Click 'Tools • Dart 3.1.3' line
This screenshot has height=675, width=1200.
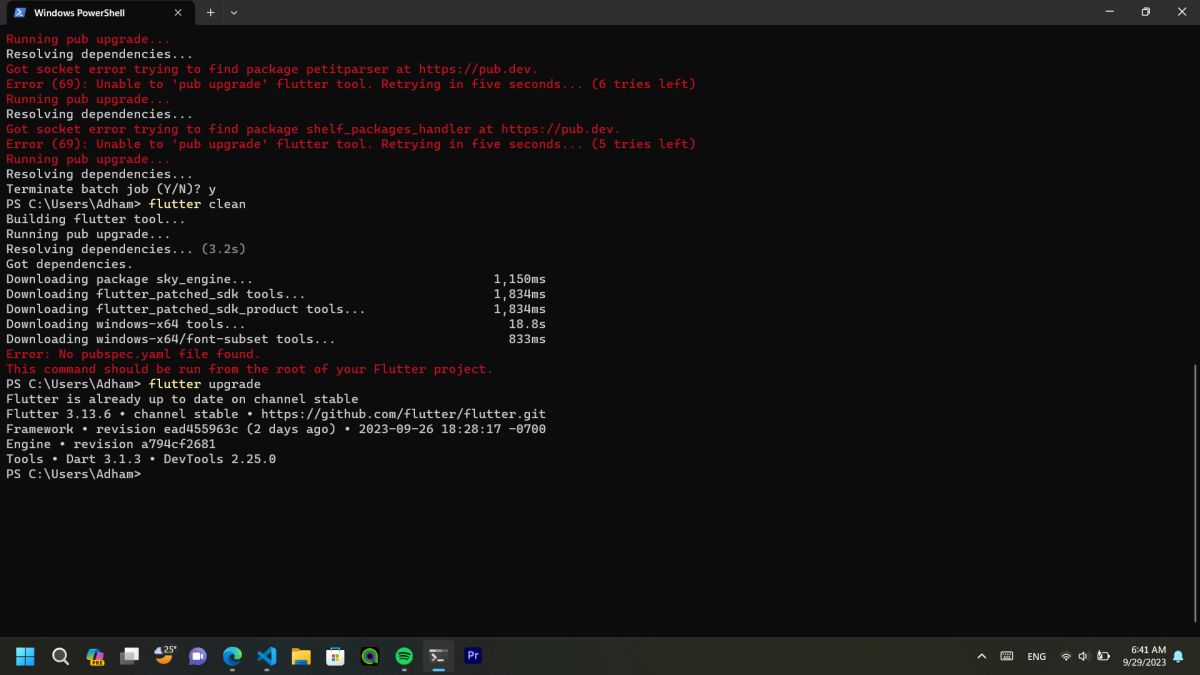pos(141,459)
